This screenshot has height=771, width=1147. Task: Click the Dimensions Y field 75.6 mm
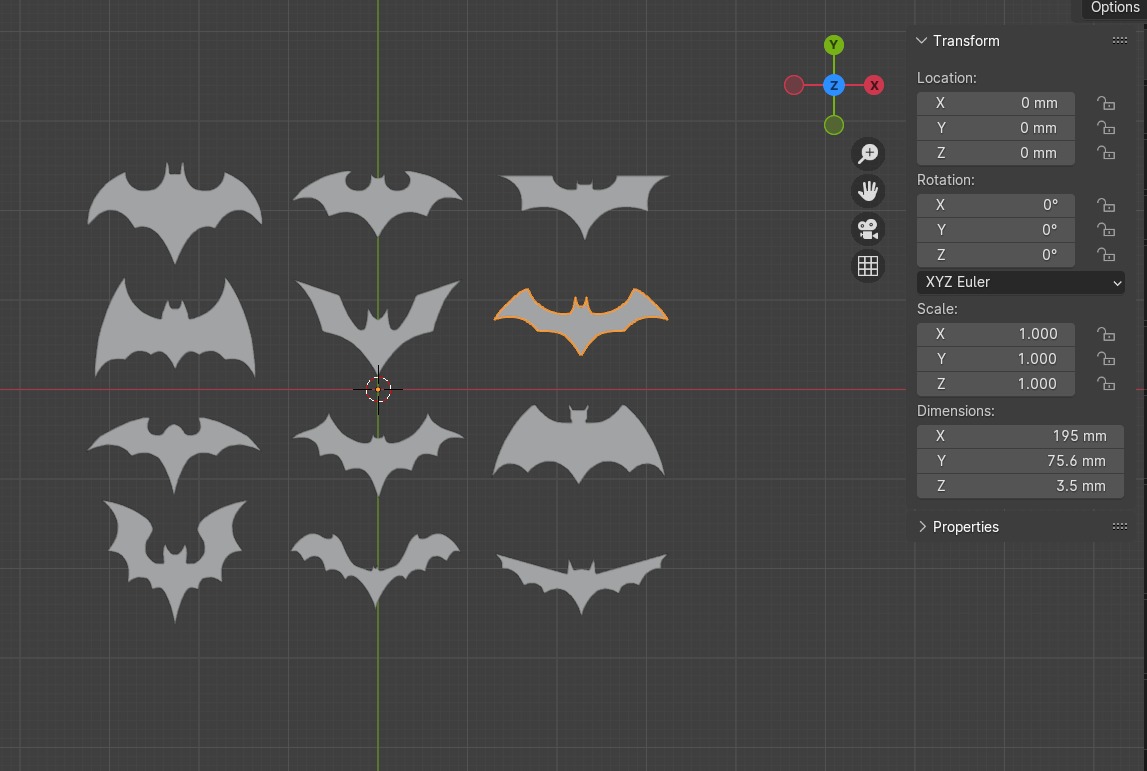[1020, 462]
